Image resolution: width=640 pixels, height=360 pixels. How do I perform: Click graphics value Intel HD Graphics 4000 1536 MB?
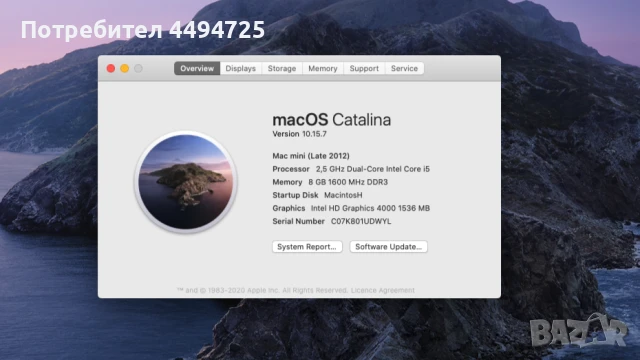[x=370, y=208]
